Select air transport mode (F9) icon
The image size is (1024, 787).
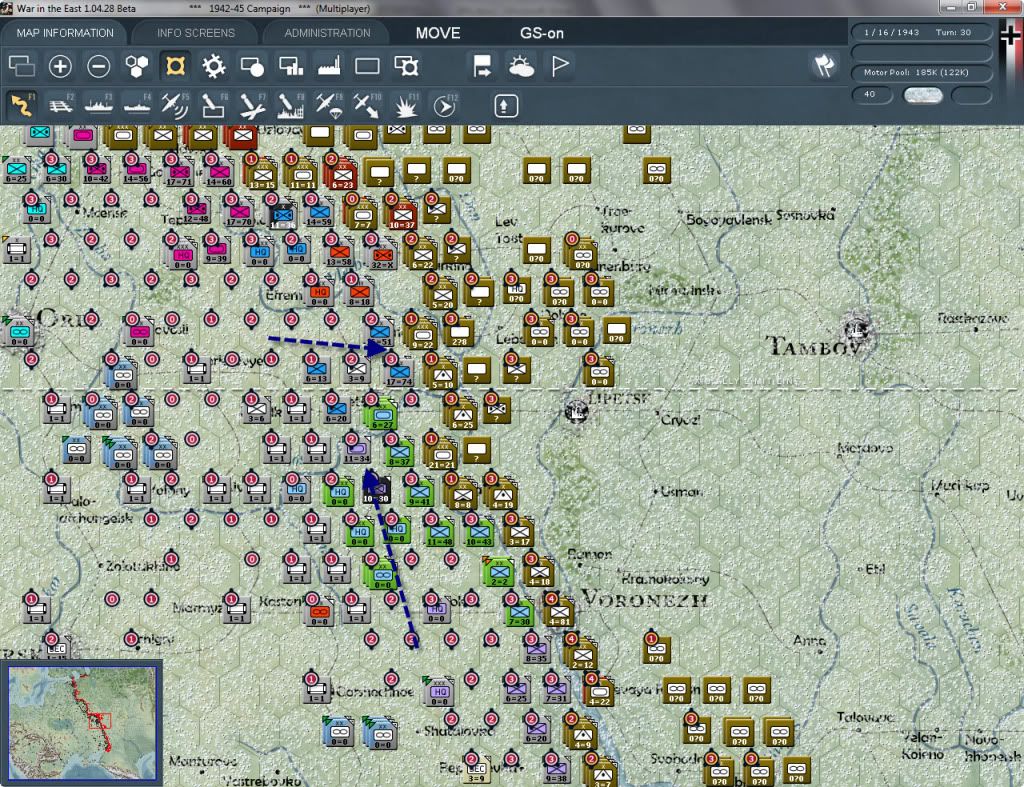[329, 105]
